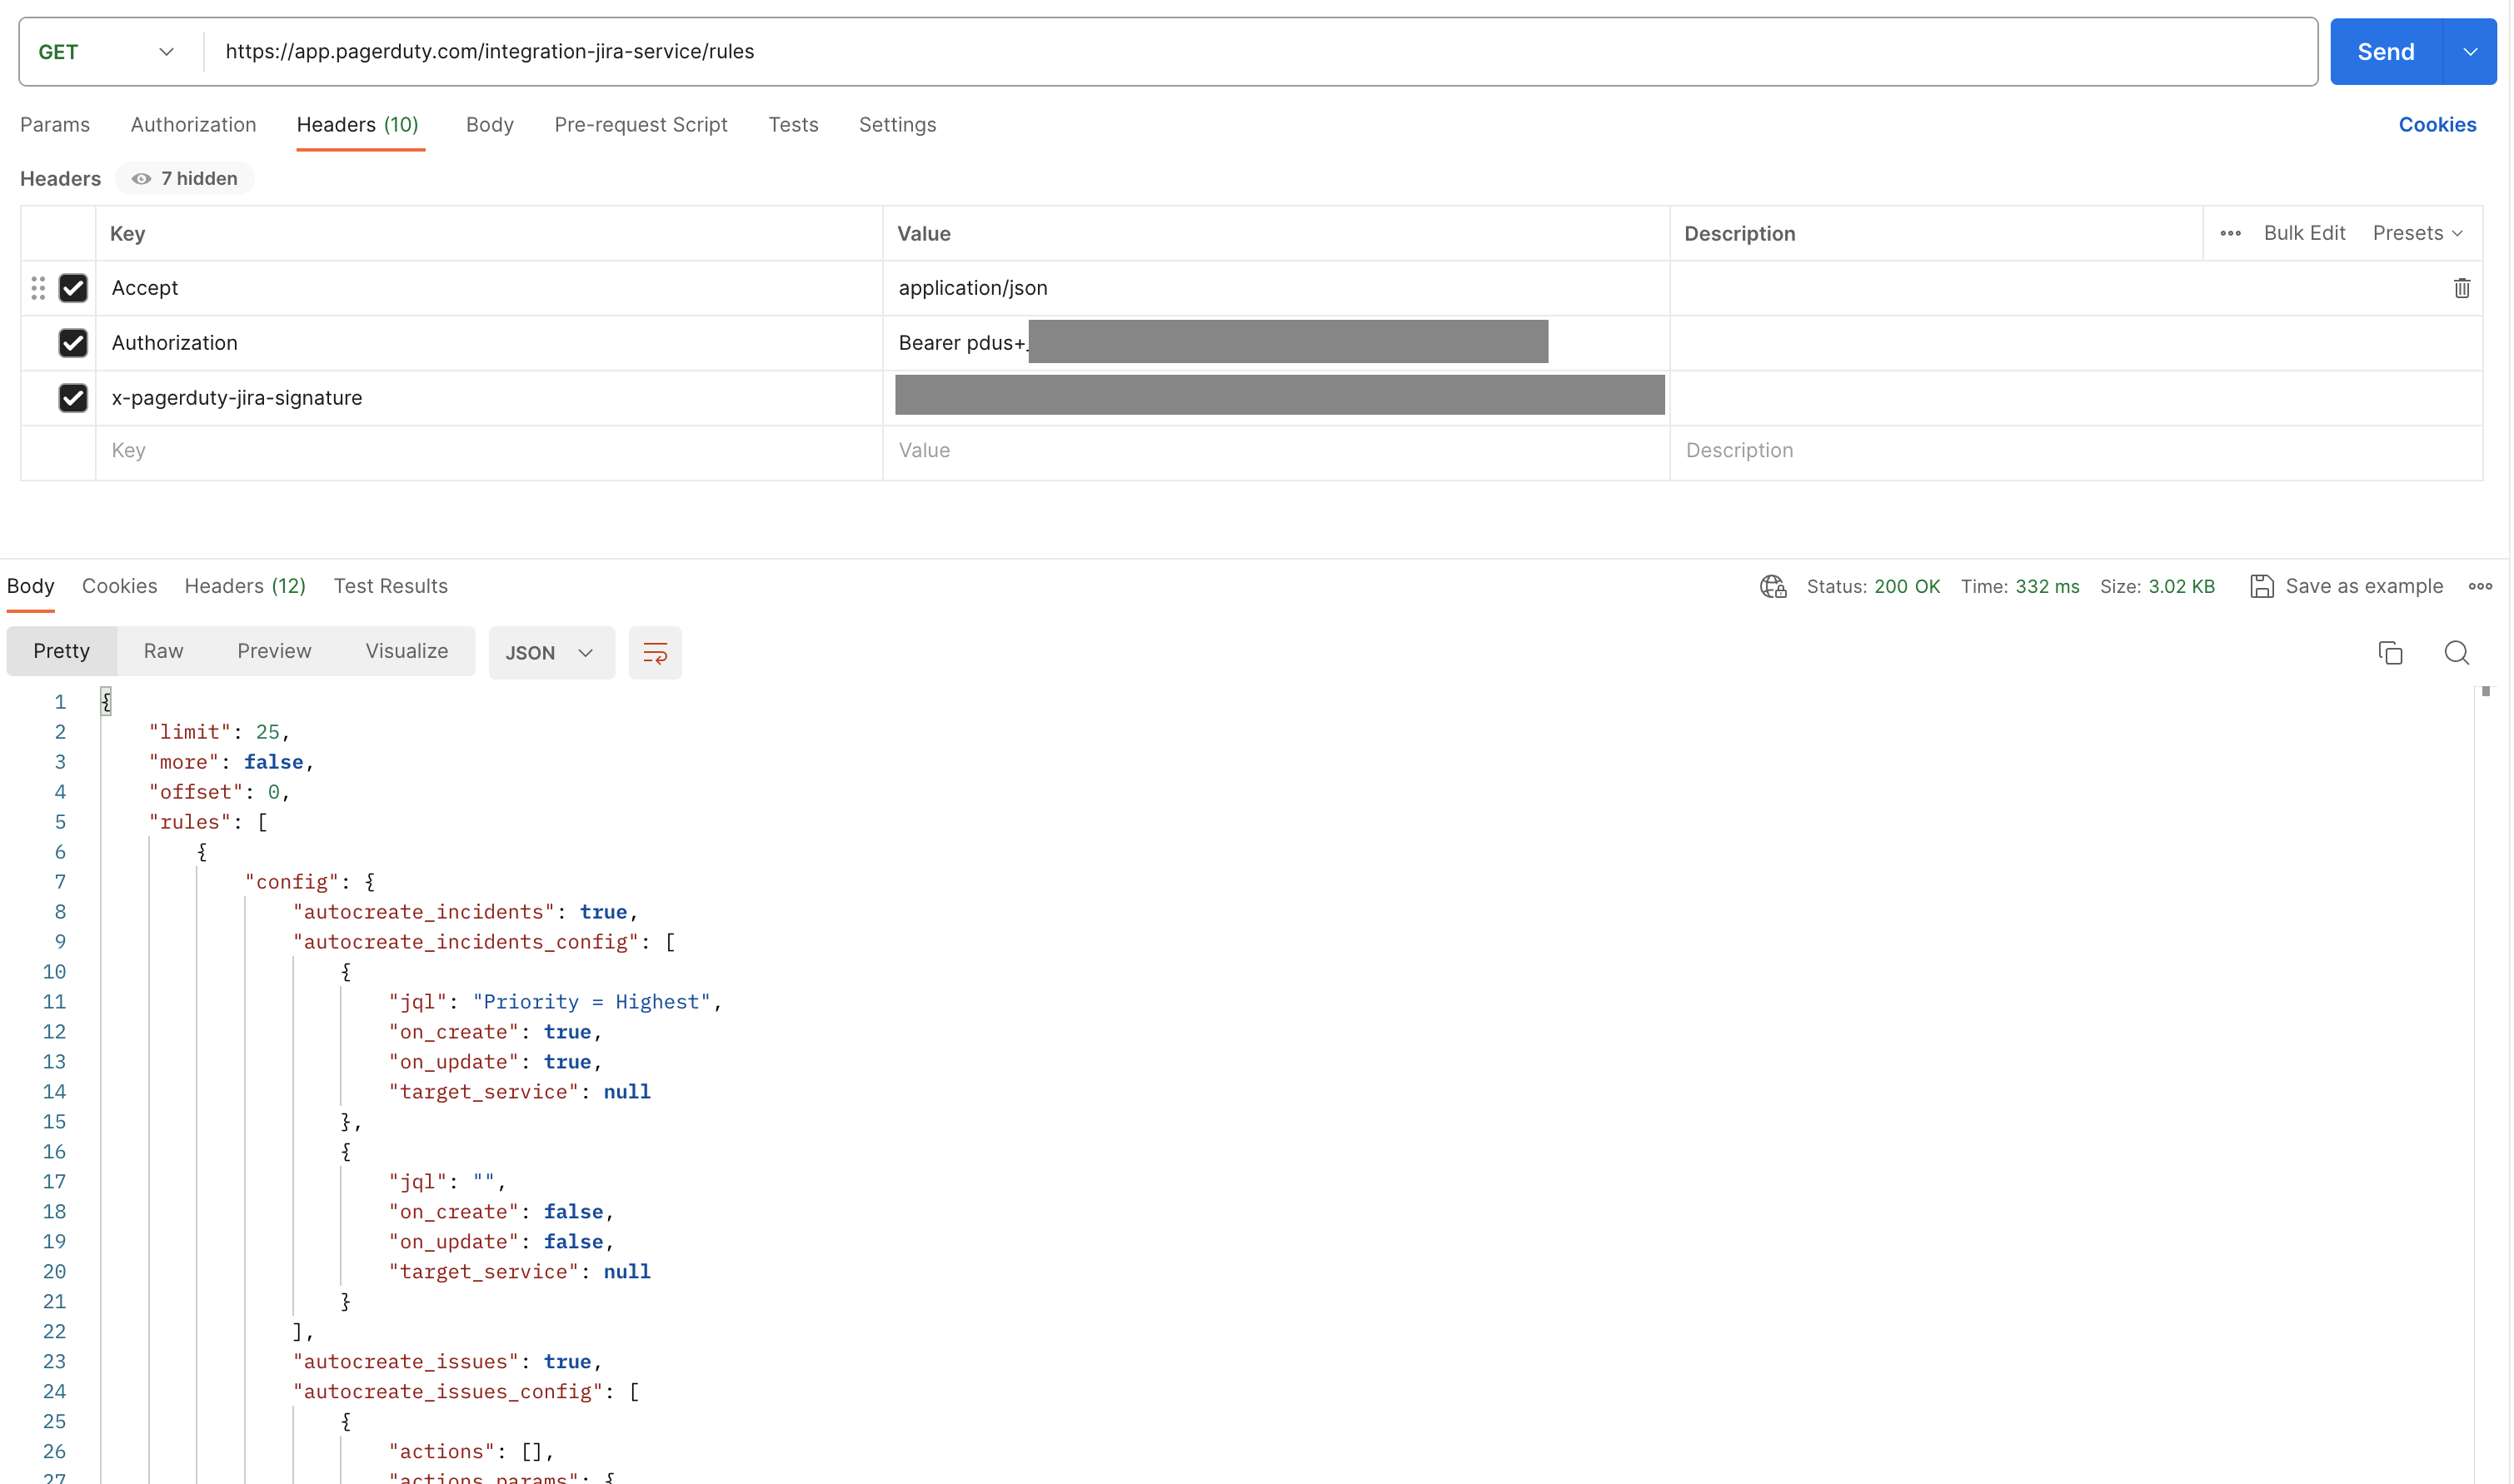Open the Cookies link
The image size is (2514, 1484).
(x=2437, y=125)
